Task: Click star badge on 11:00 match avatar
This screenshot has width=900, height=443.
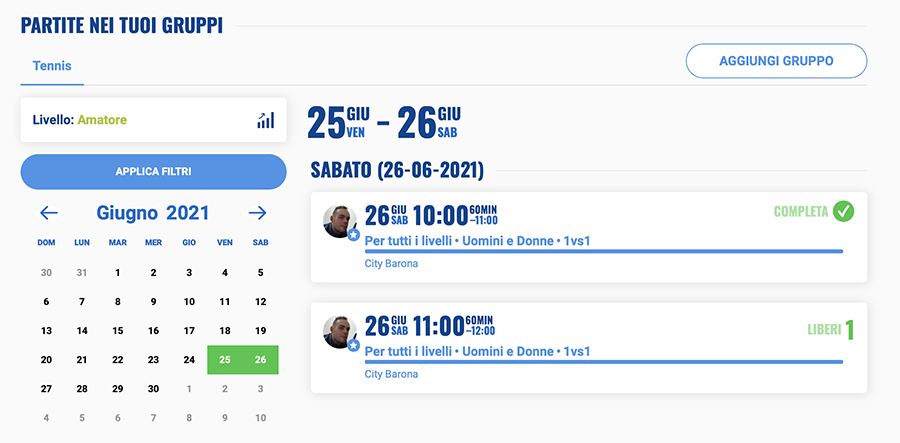Action: (354, 345)
